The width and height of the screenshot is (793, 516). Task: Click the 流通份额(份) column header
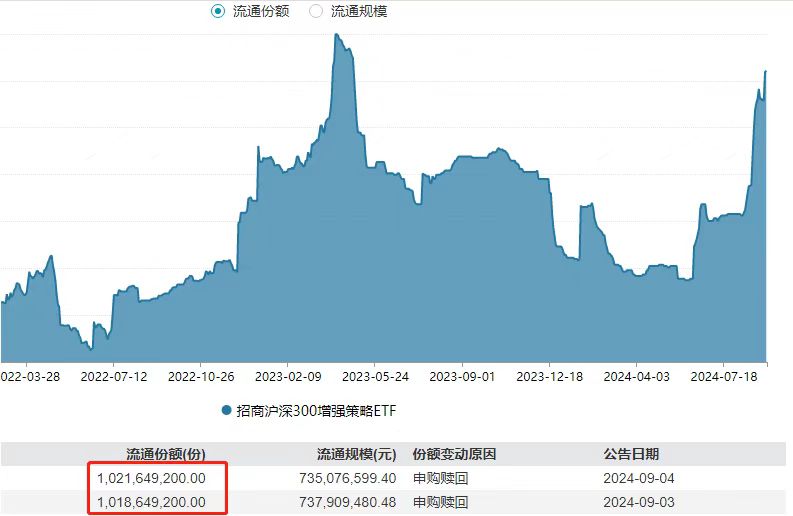pyautogui.click(x=166, y=454)
